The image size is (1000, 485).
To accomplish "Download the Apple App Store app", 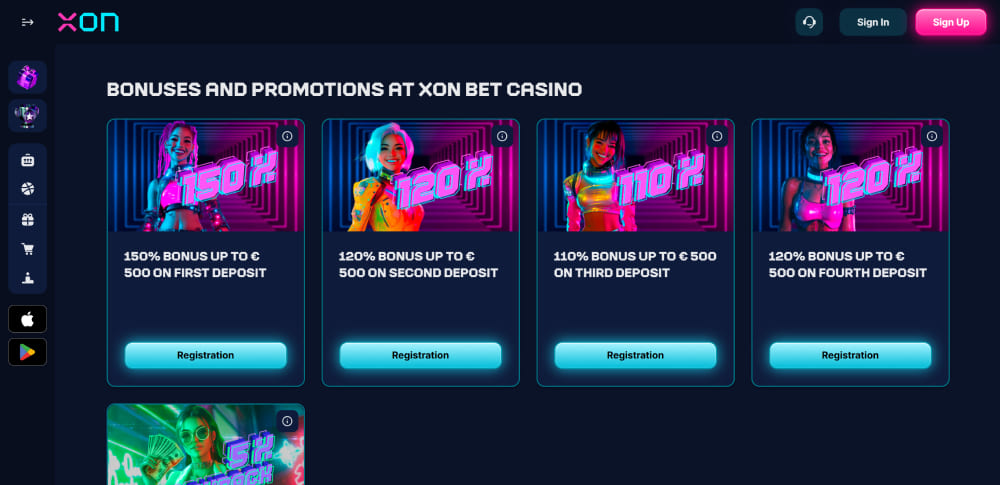I will pyautogui.click(x=27, y=319).
